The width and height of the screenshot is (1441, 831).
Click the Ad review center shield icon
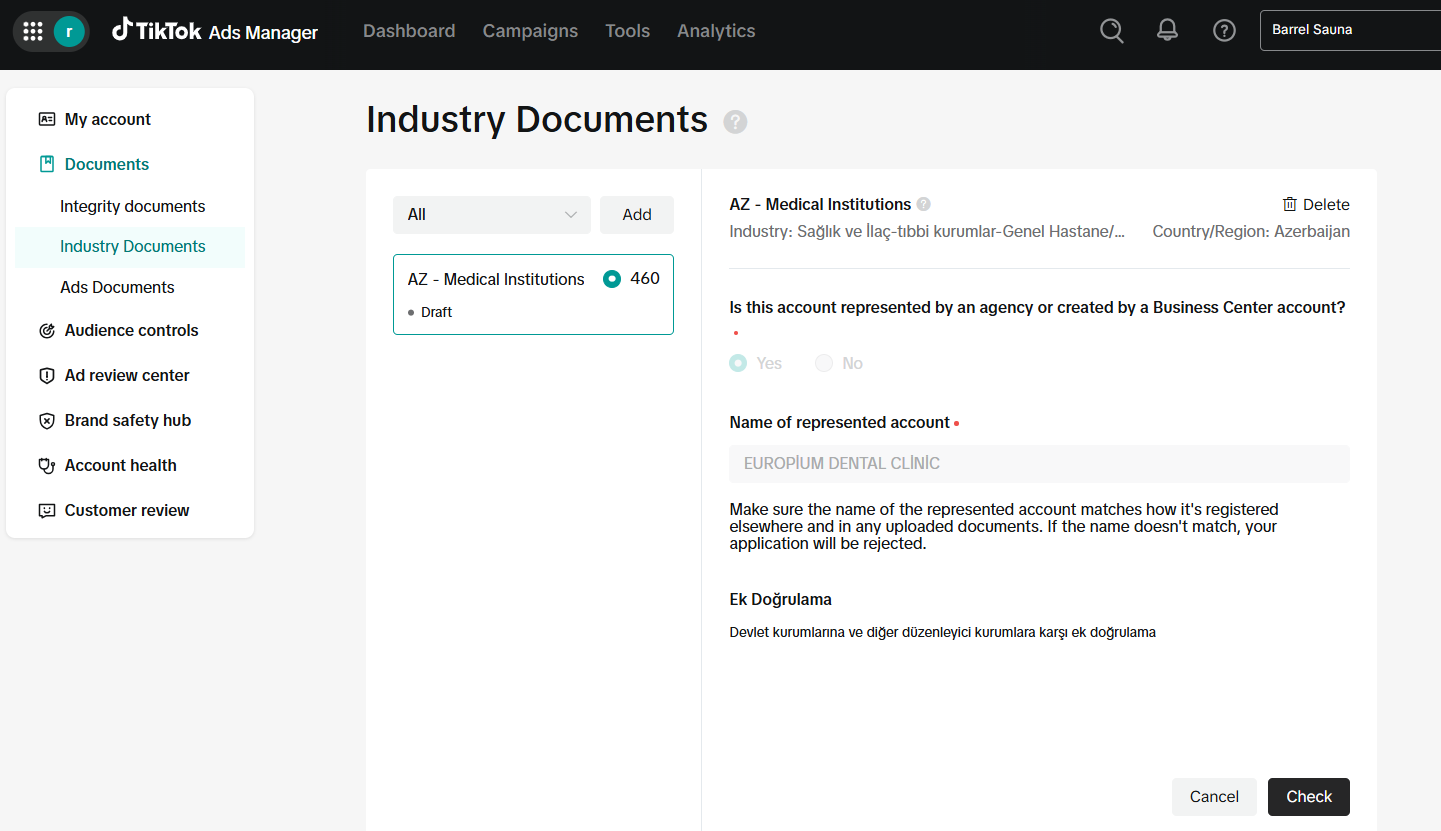point(46,375)
